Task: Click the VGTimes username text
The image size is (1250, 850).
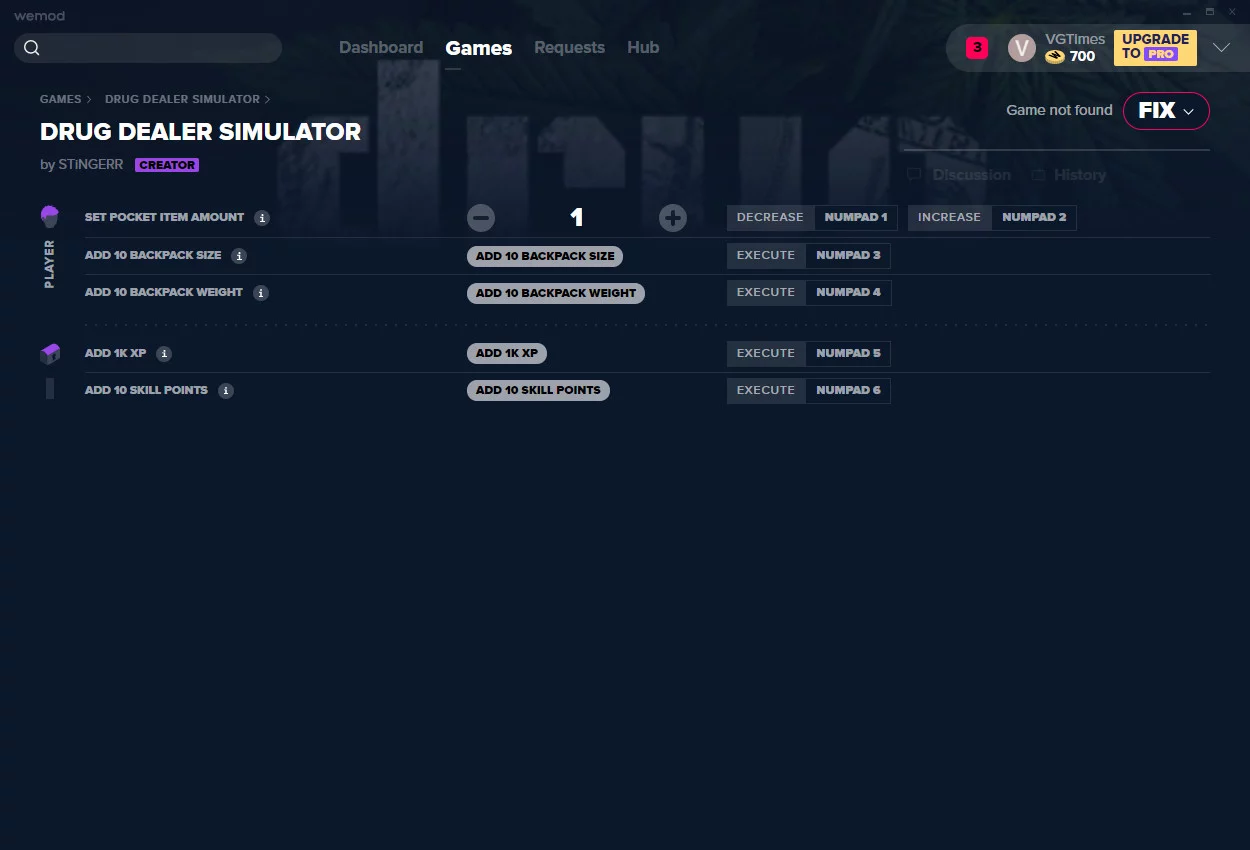Action: pos(1075,39)
